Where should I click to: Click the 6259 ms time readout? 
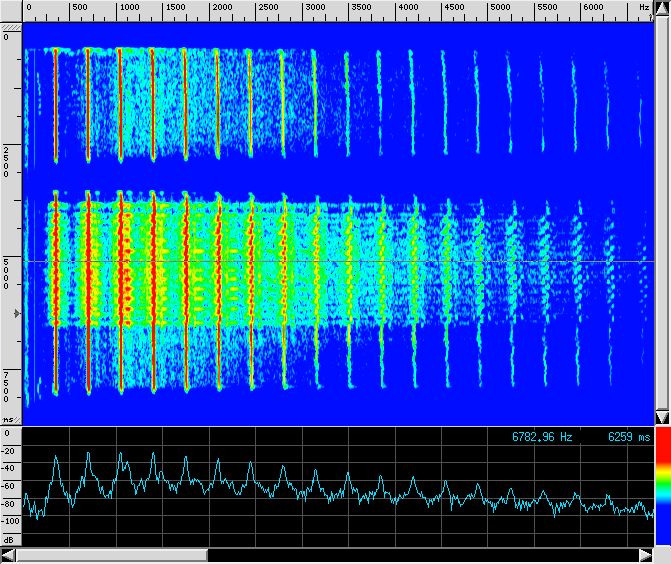tap(629, 437)
